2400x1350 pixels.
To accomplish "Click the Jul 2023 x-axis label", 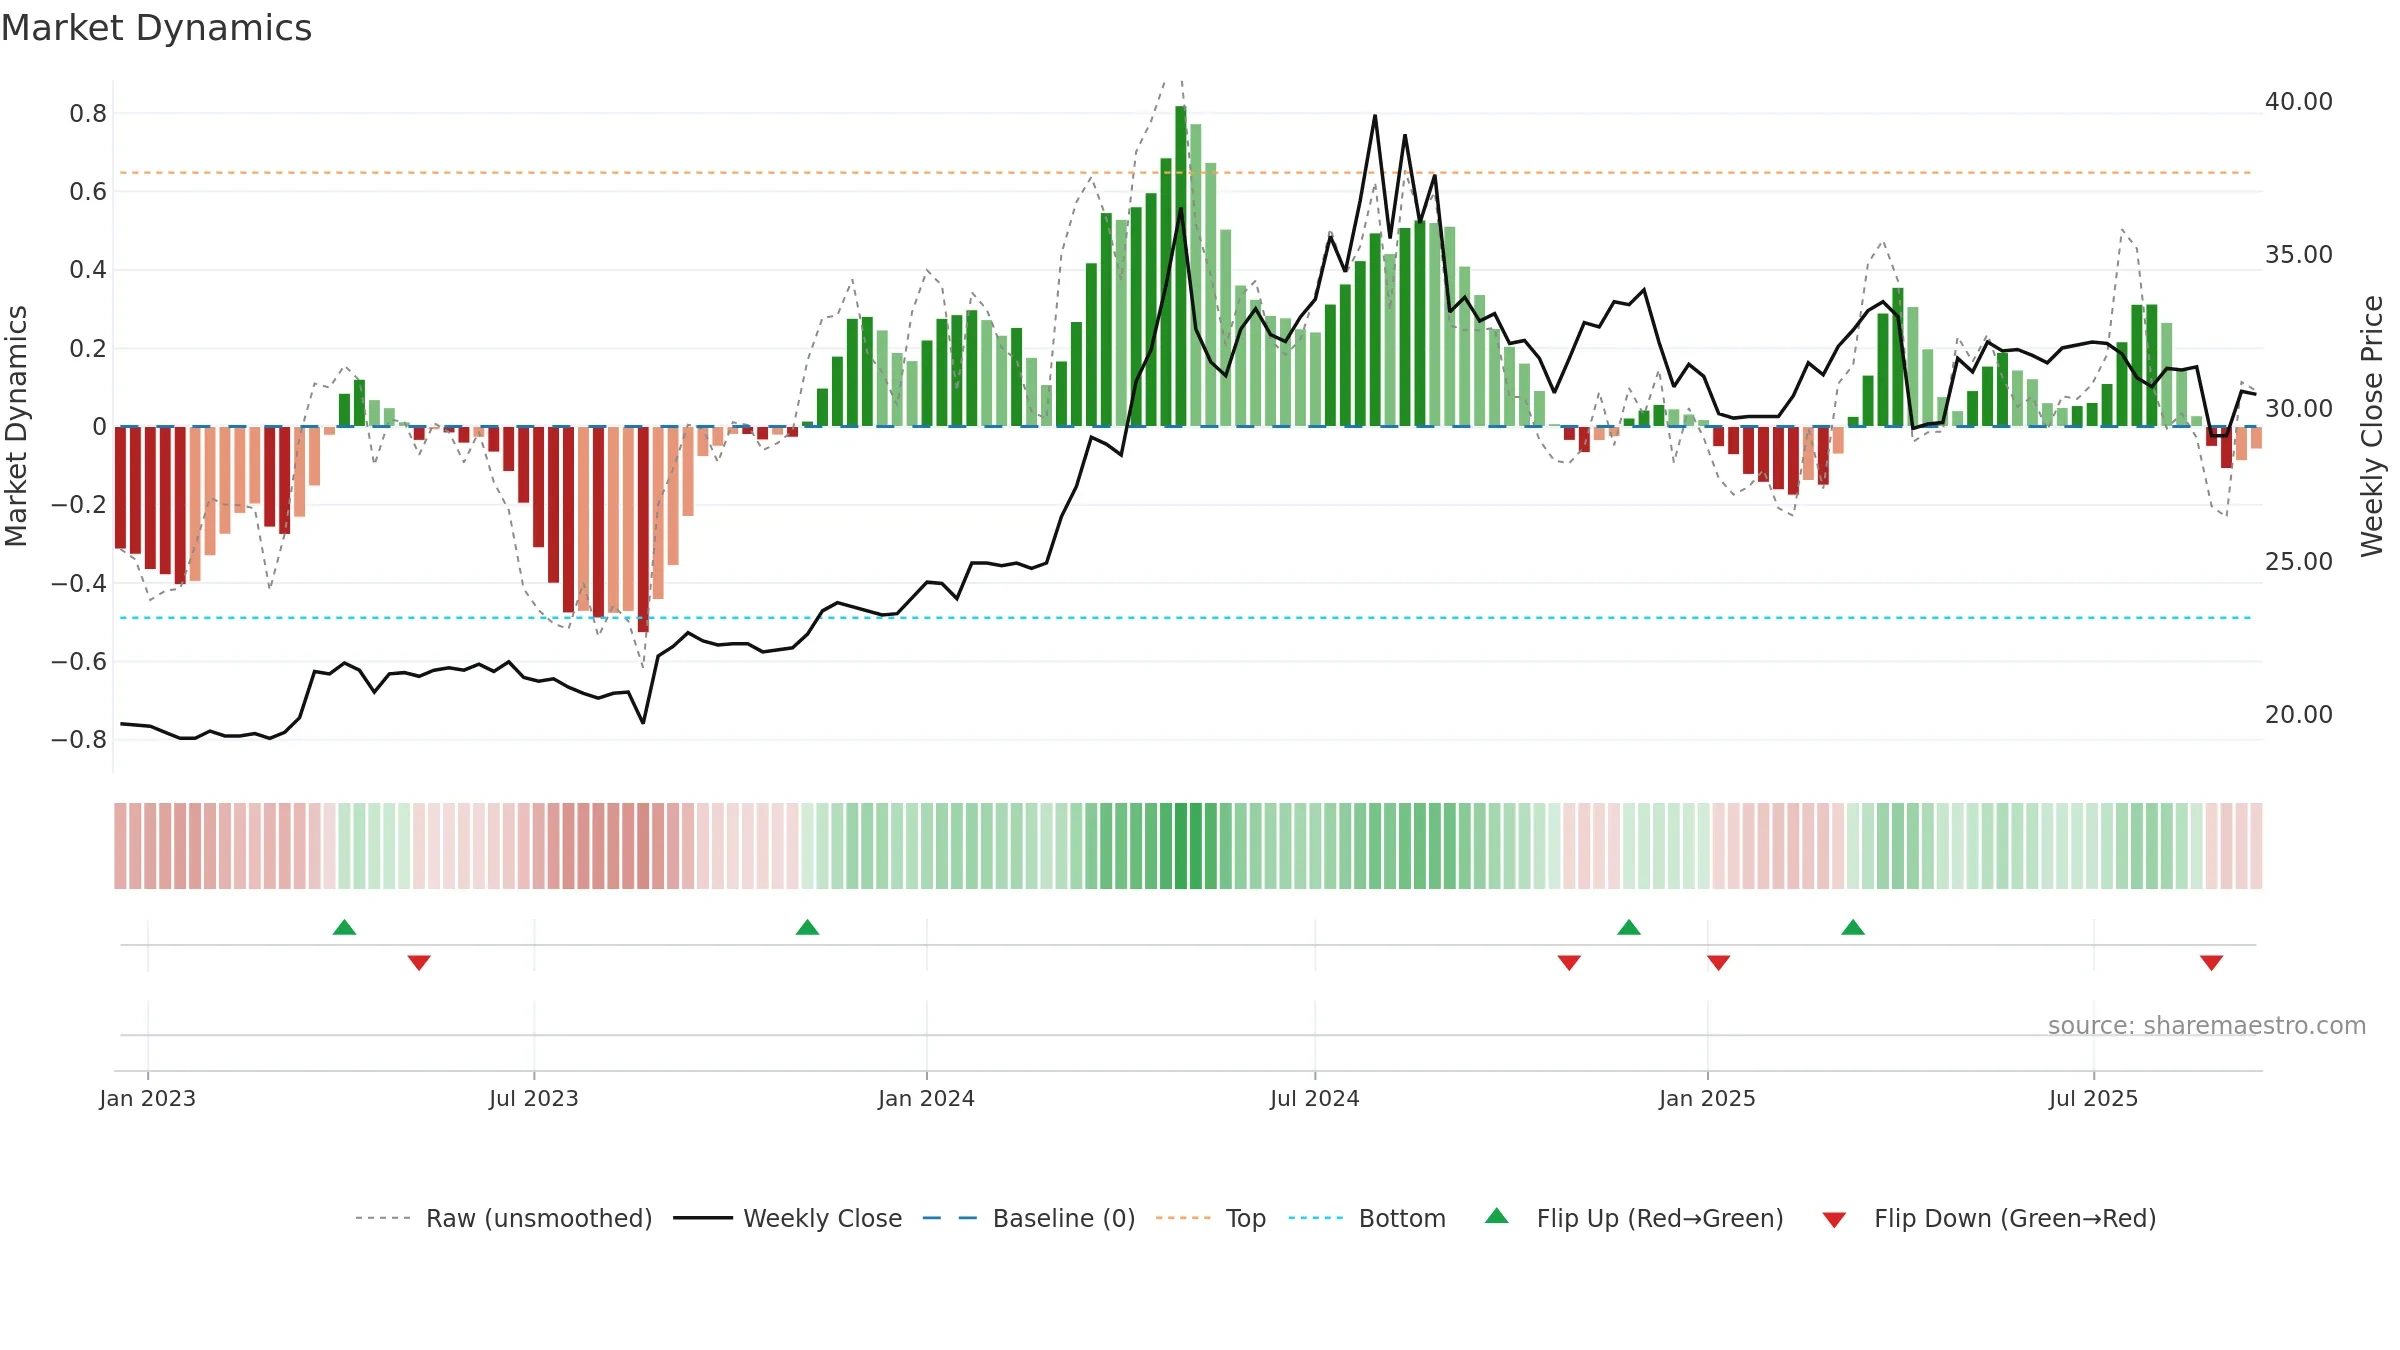I will click(x=534, y=1098).
